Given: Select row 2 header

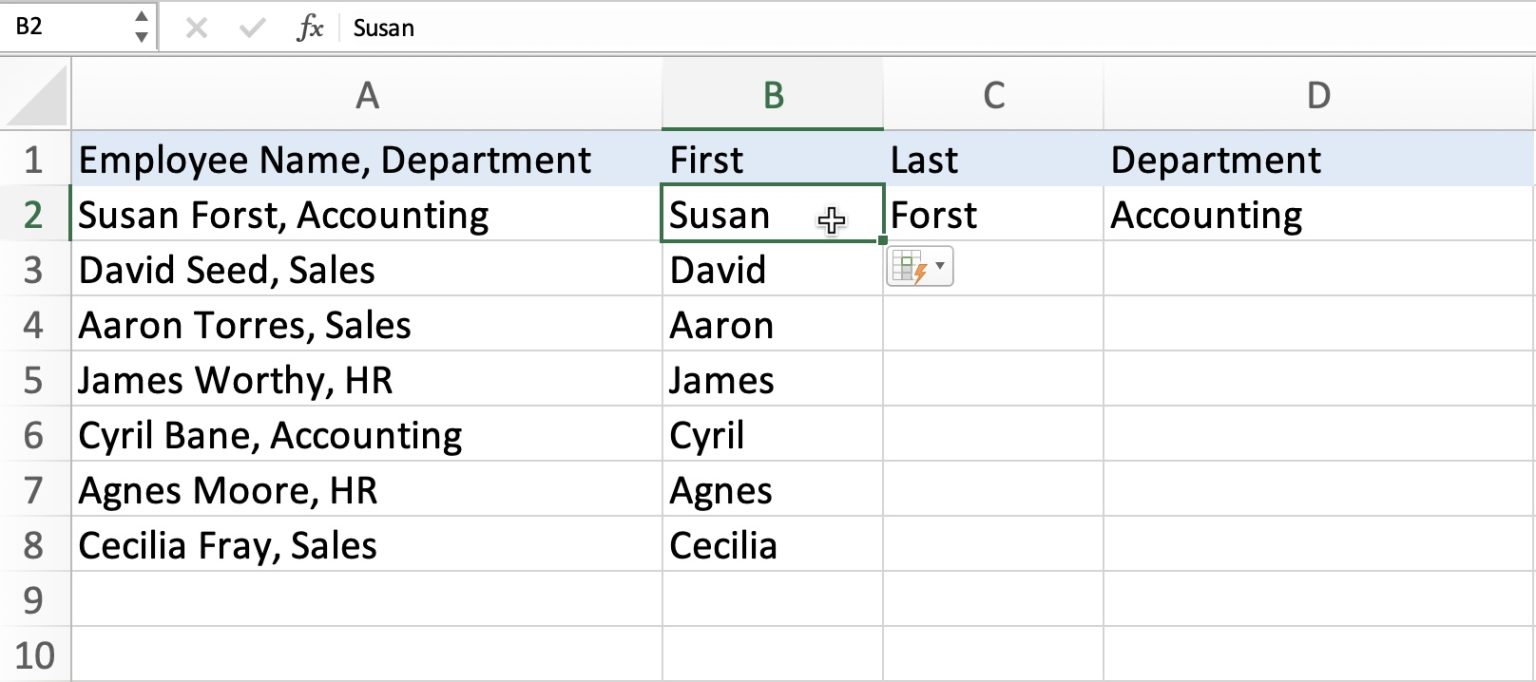Looking at the screenshot, I should coord(35,214).
